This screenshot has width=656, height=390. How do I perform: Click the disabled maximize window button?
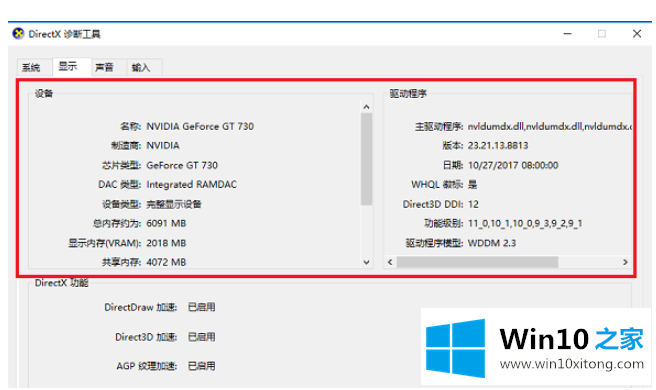(602, 33)
